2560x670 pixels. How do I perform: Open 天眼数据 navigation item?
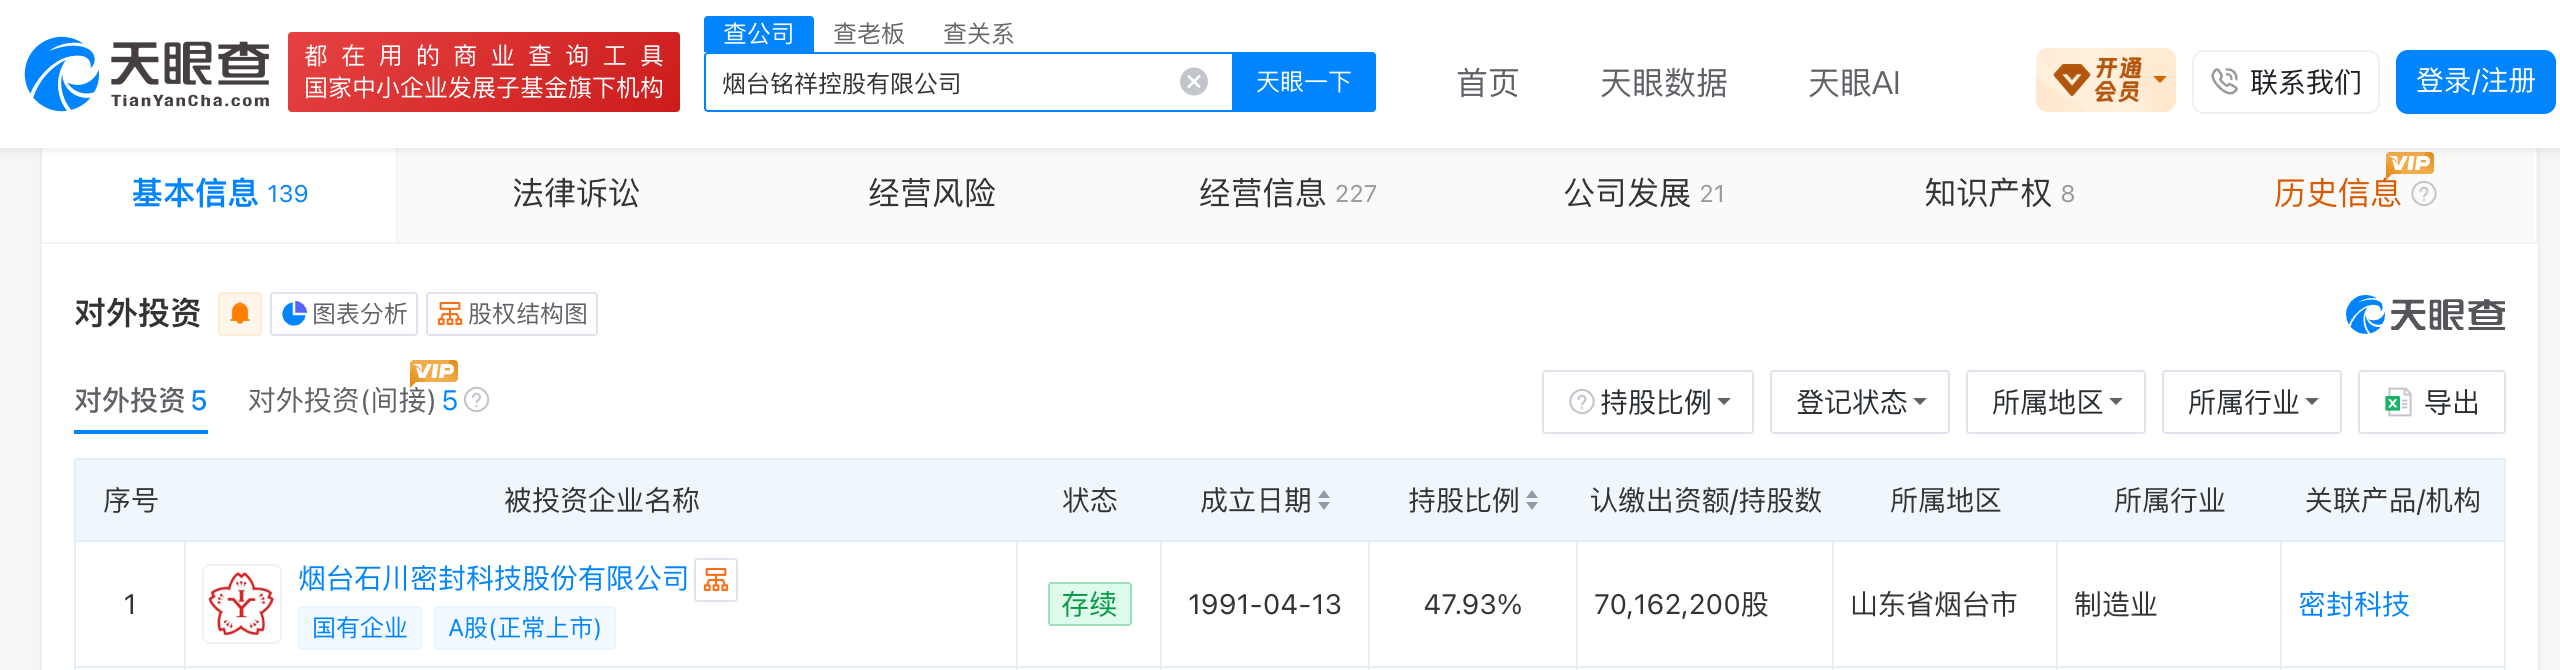tap(1664, 82)
